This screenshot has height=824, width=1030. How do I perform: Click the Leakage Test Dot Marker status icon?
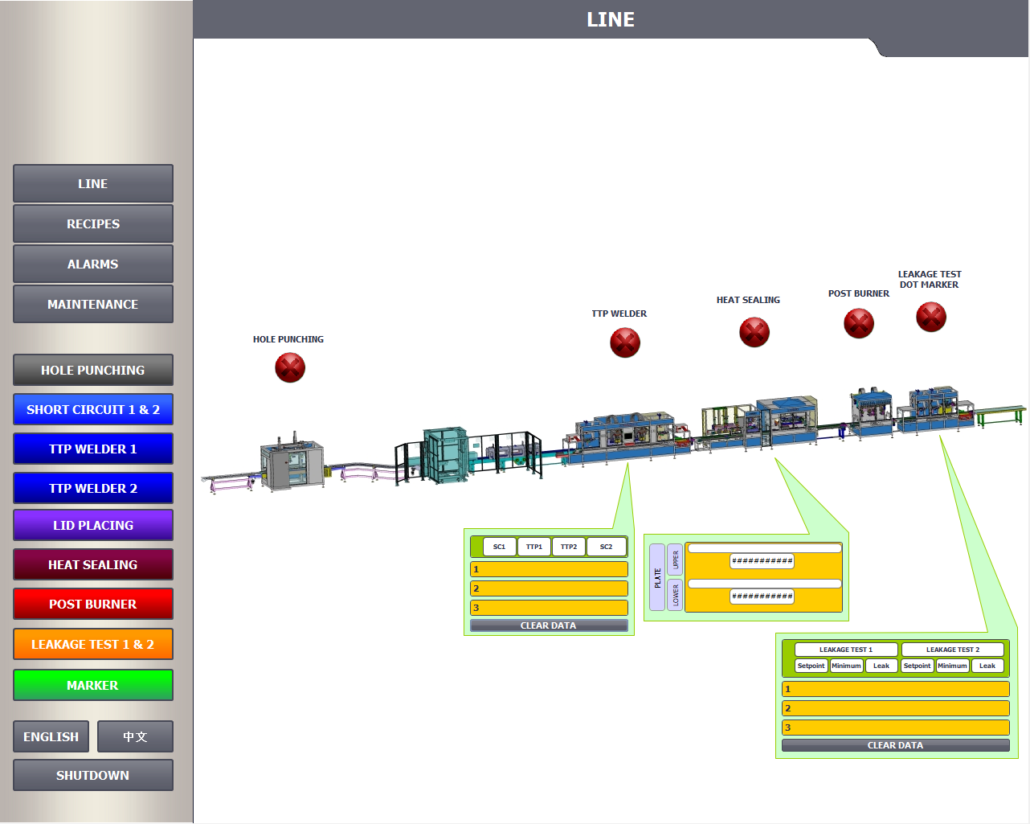[x=931, y=317]
